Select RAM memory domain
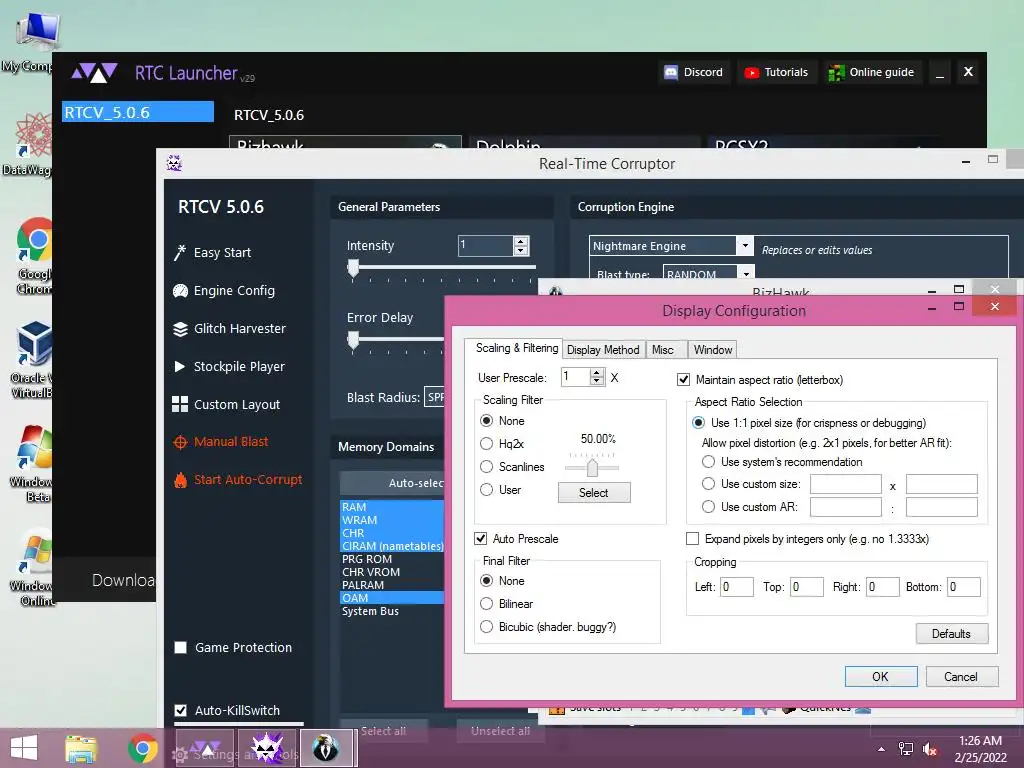This screenshot has height=768, width=1024. pyautogui.click(x=392, y=507)
